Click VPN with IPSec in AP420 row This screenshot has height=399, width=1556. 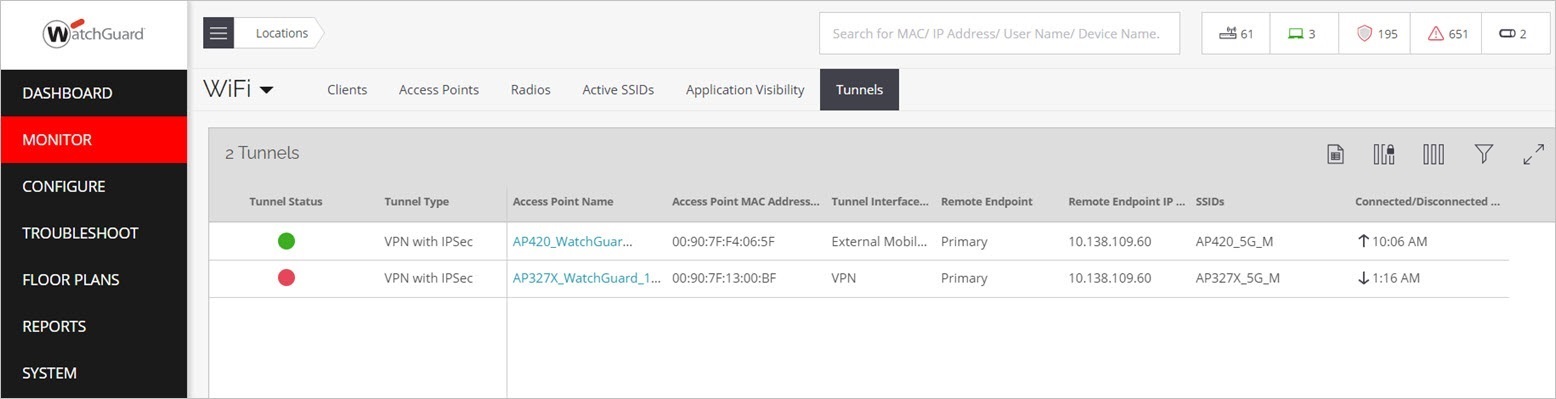pyautogui.click(x=429, y=241)
